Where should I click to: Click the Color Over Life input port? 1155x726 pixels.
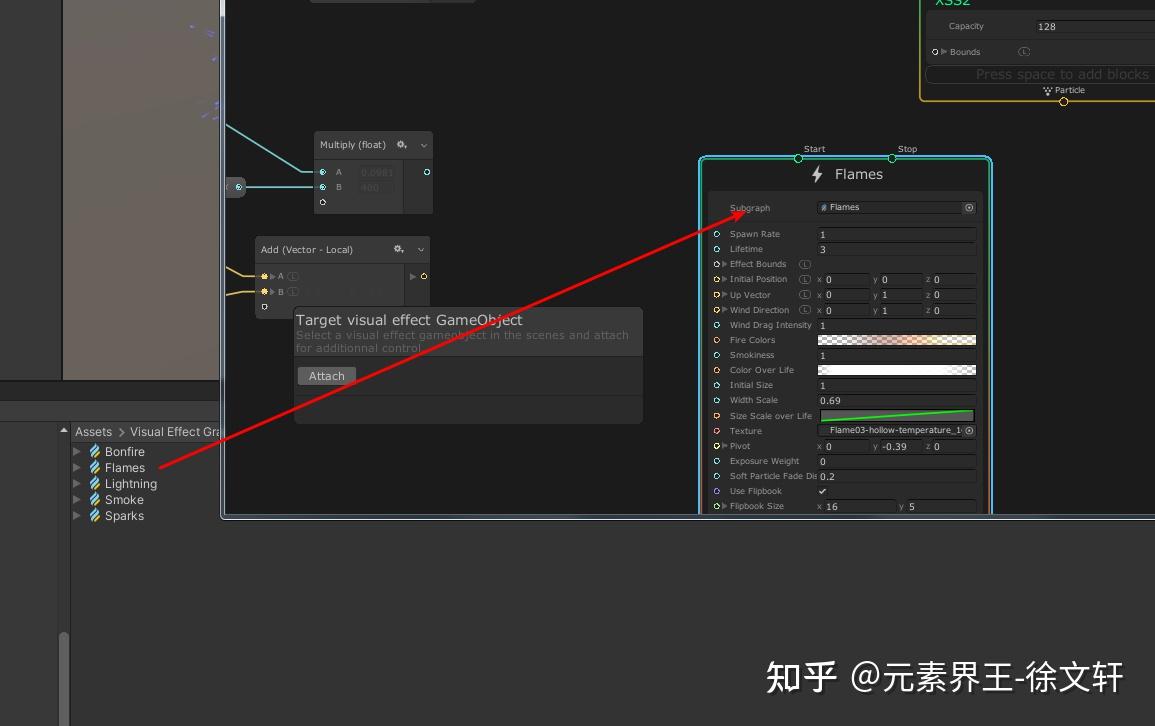pyautogui.click(x=717, y=370)
